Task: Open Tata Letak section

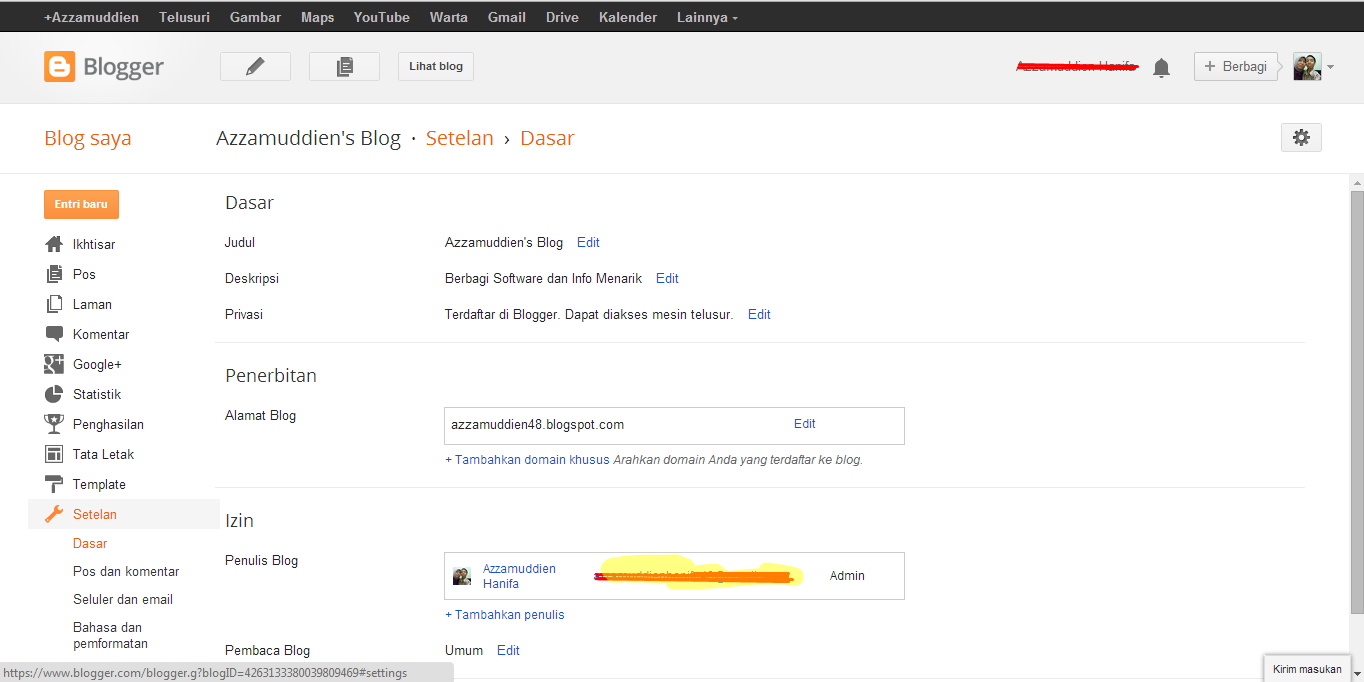Action: (x=103, y=454)
